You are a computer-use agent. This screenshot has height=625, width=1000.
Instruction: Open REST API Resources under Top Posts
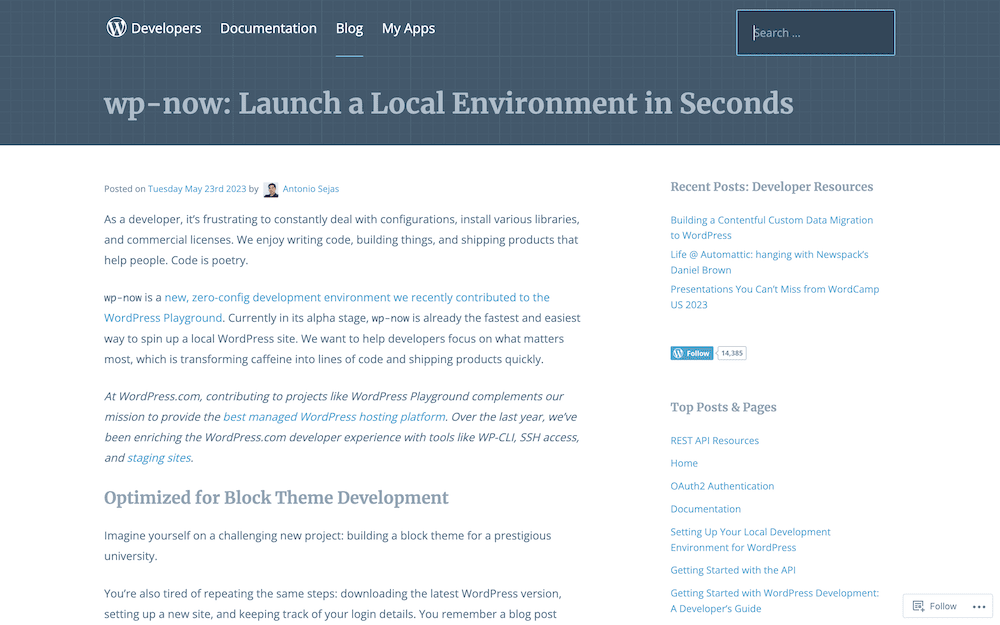point(714,440)
